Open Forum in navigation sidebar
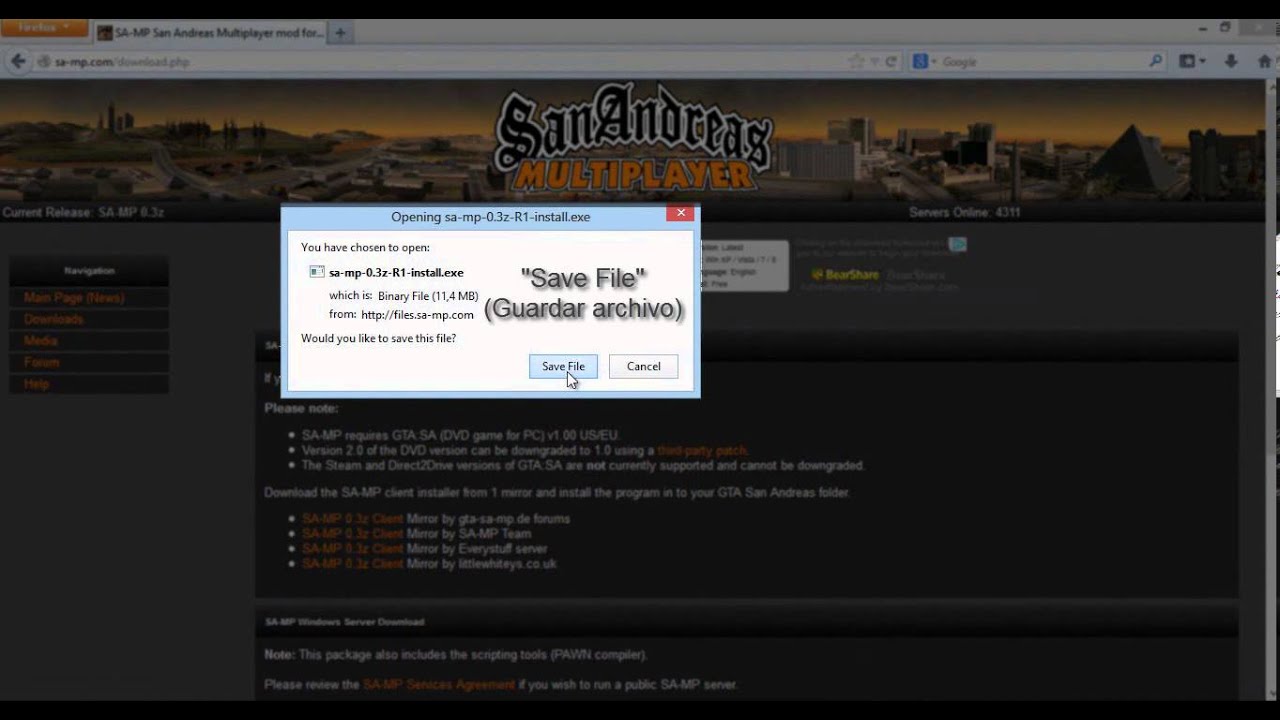This screenshot has height=720, width=1280. [x=41, y=362]
